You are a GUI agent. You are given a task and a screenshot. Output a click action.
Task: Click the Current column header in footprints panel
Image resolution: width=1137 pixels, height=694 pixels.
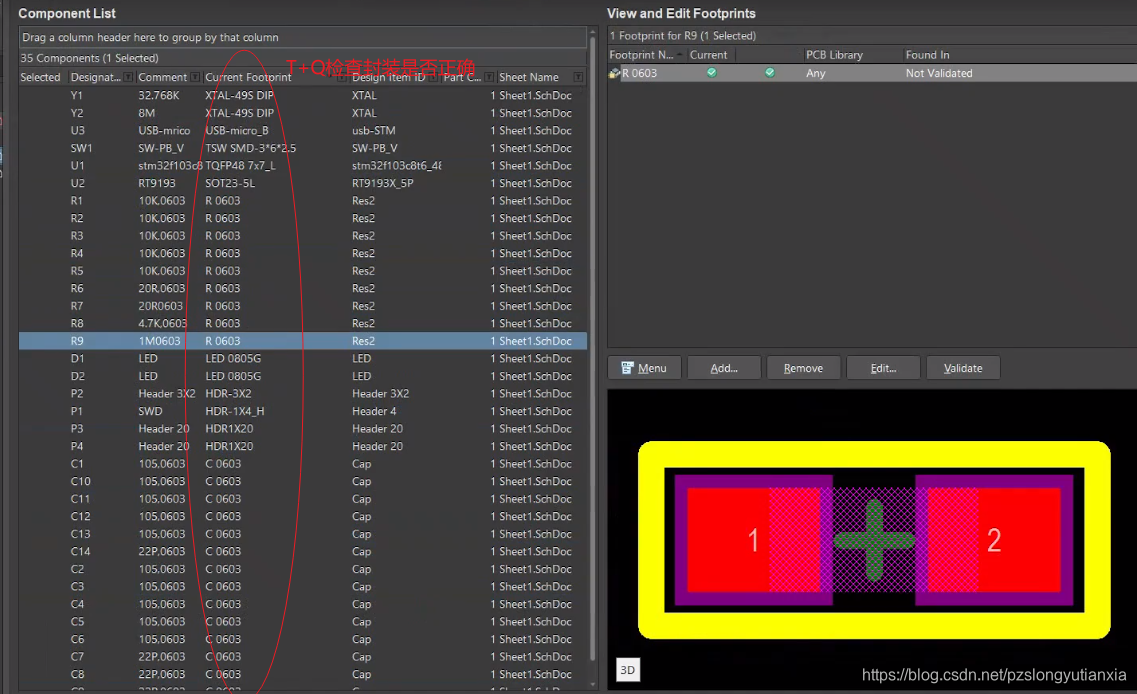(x=708, y=54)
